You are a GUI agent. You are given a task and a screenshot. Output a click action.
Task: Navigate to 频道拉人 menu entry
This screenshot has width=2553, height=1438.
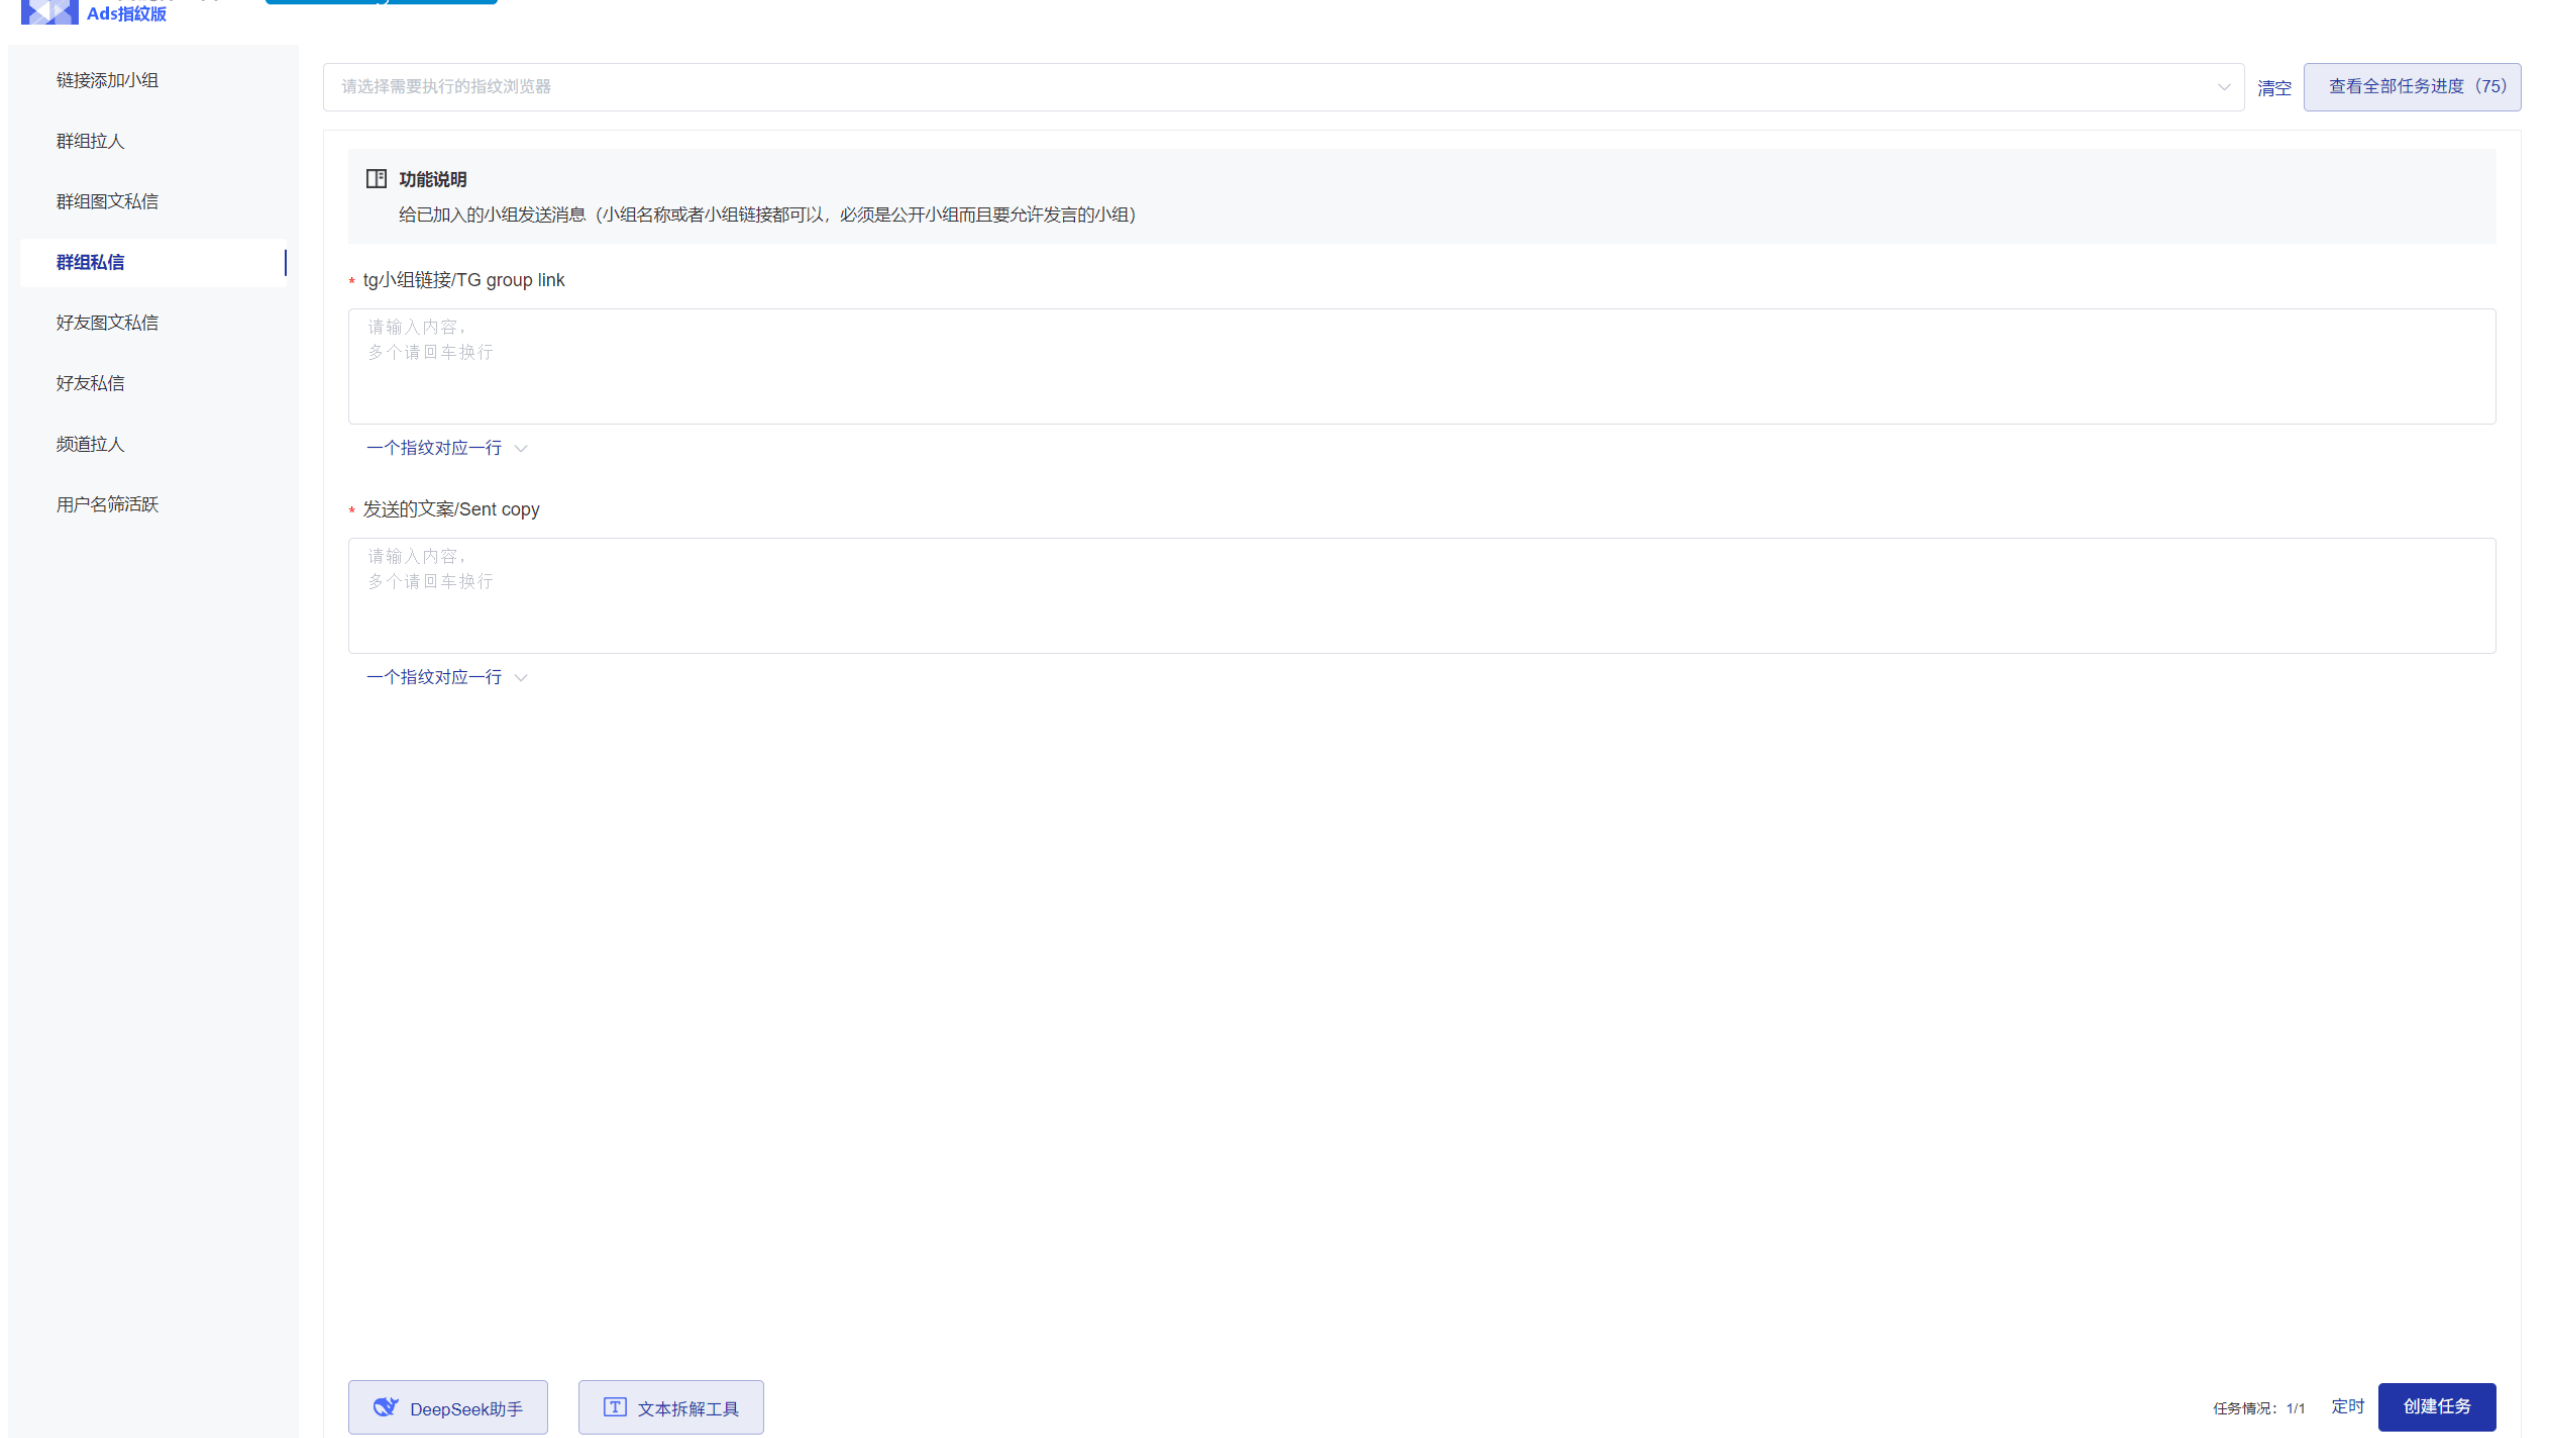[x=90, y=444]
